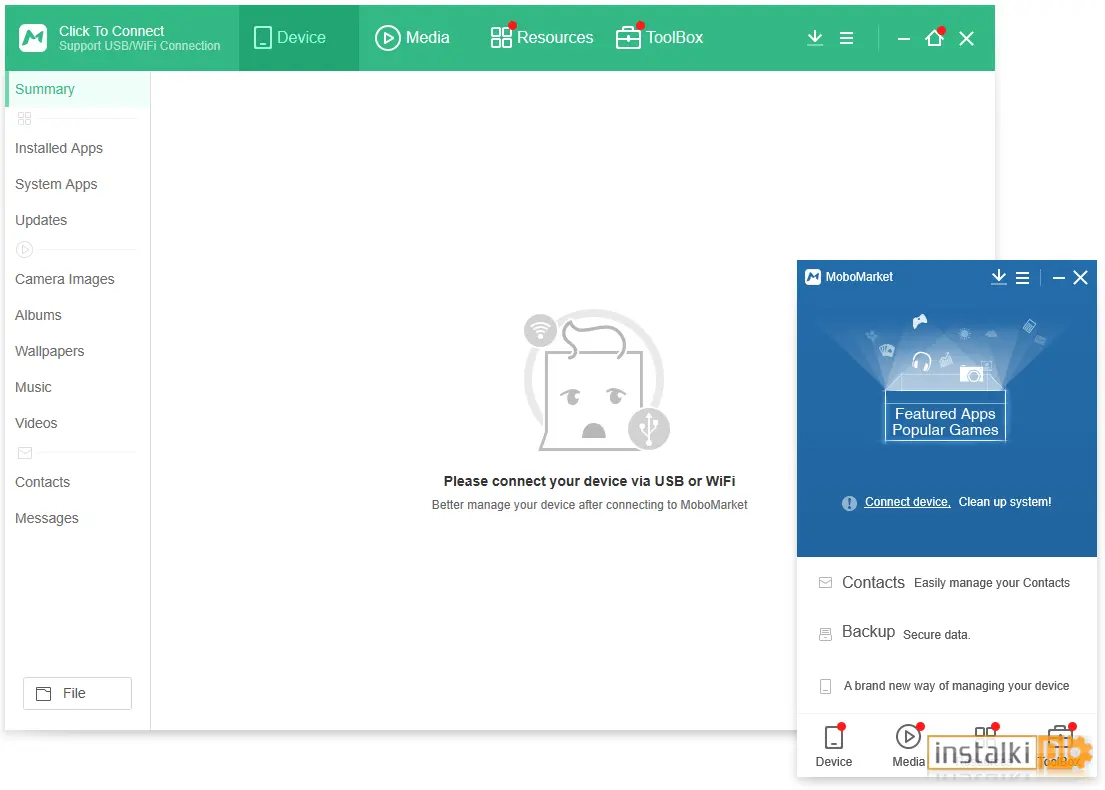1105x790 pixels.
Task: Open Wallpapers in sidebar
Action: click(x=49, y=351)
